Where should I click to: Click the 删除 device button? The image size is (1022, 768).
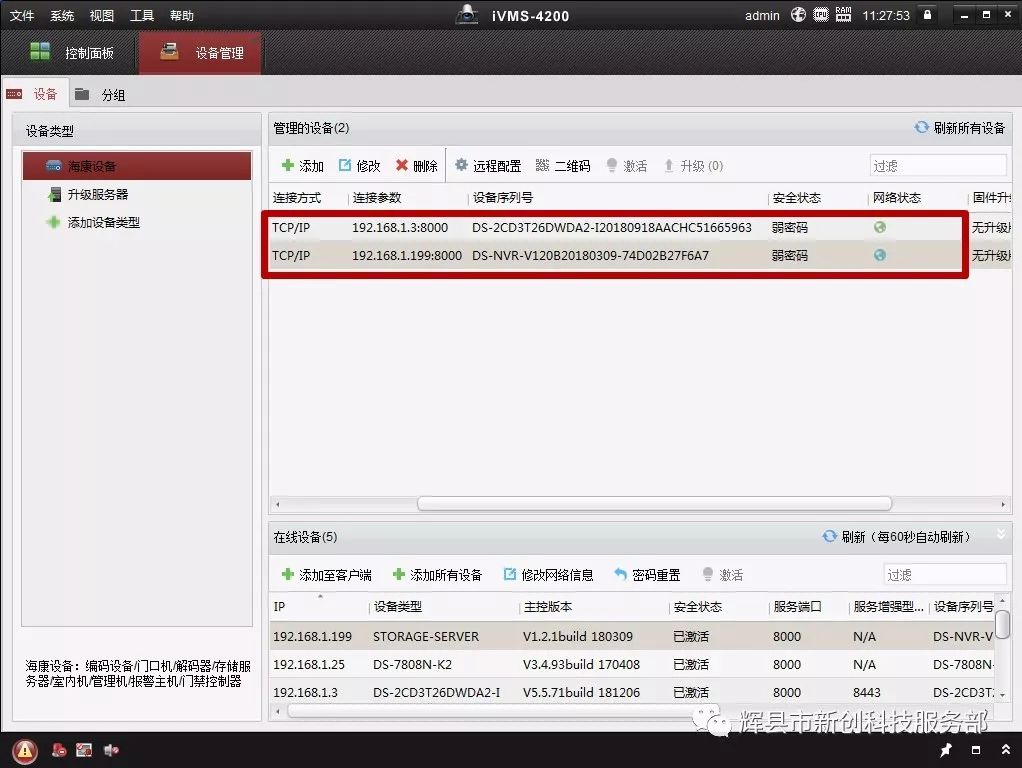pyautogui.click(x=416, y=166)
